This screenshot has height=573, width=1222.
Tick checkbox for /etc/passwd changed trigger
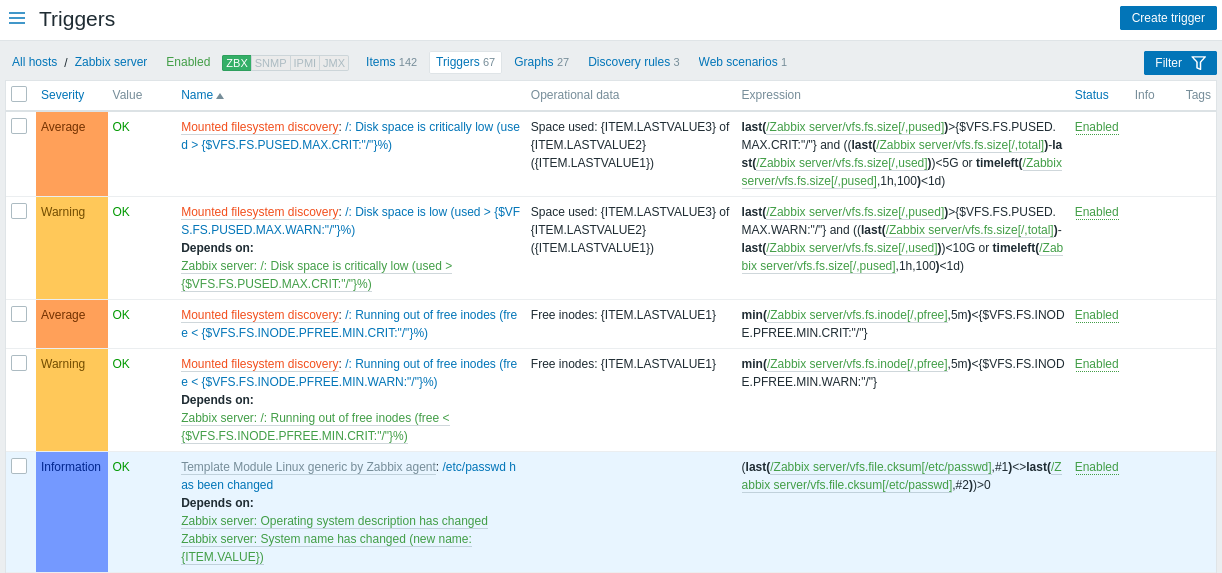pos(19,466)
